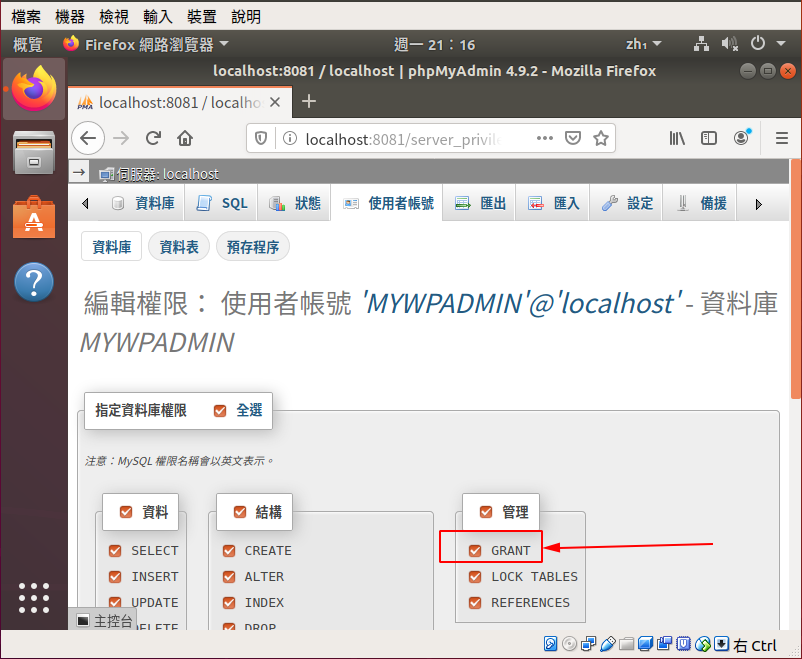
Task: Save page to Pocket
Action: coord(573,138)
